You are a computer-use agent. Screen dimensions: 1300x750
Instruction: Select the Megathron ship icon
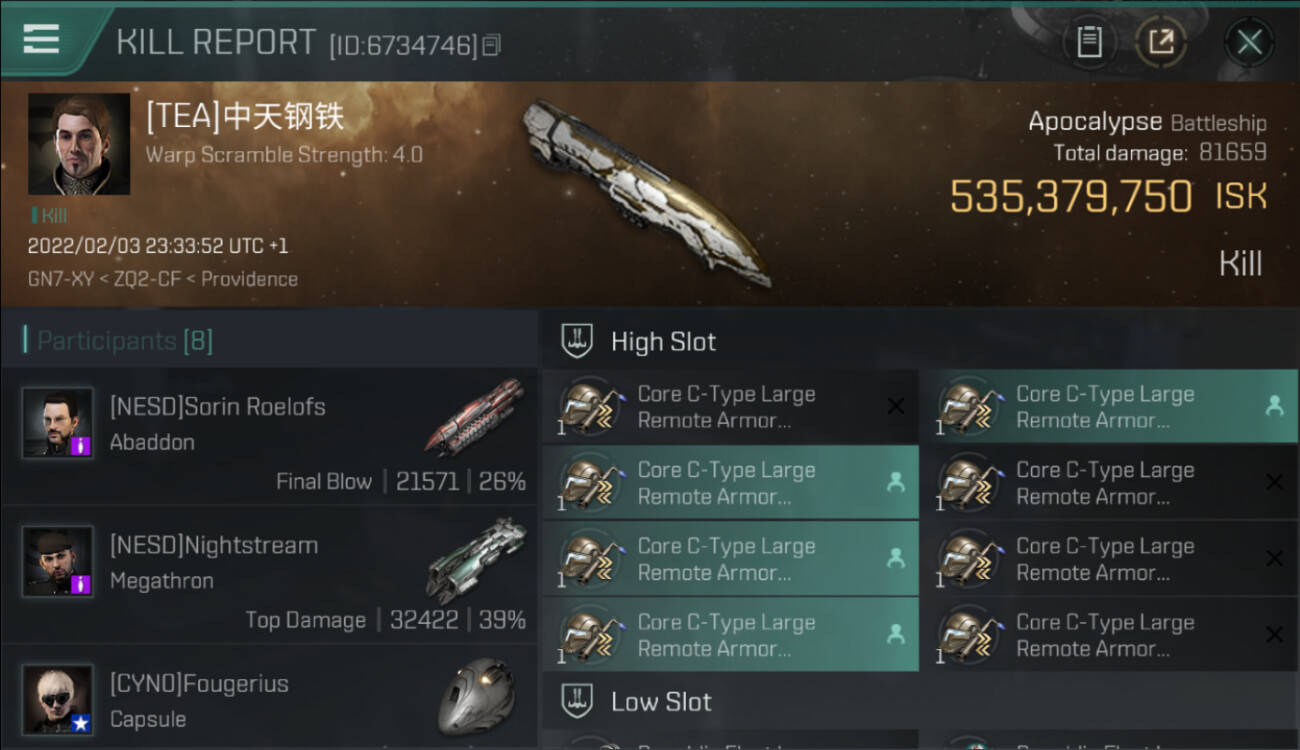476,559
